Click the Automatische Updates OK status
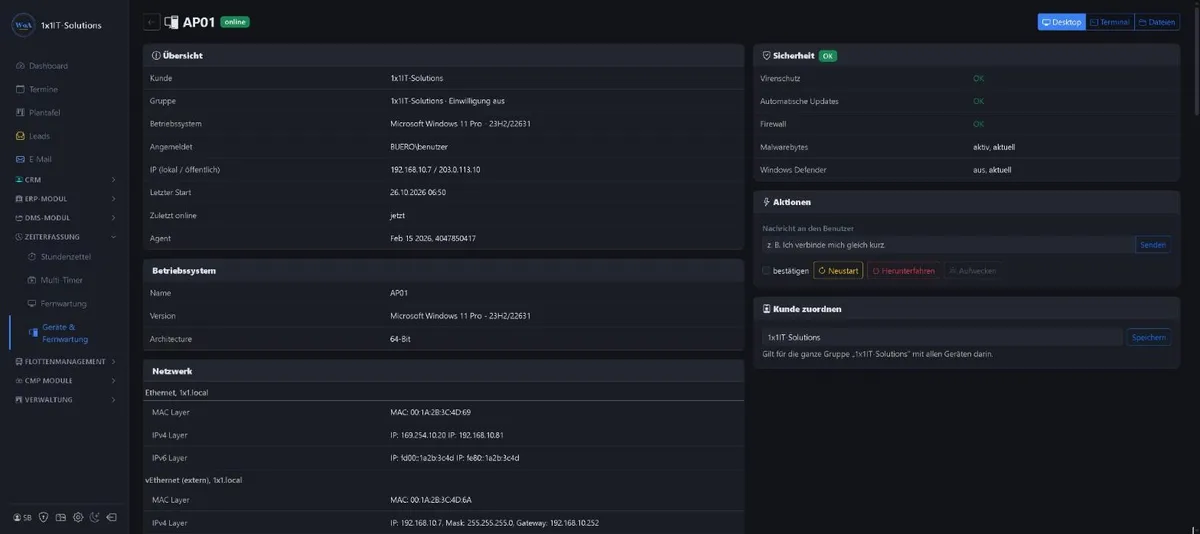1200x534 pixels. pos(978,101)
